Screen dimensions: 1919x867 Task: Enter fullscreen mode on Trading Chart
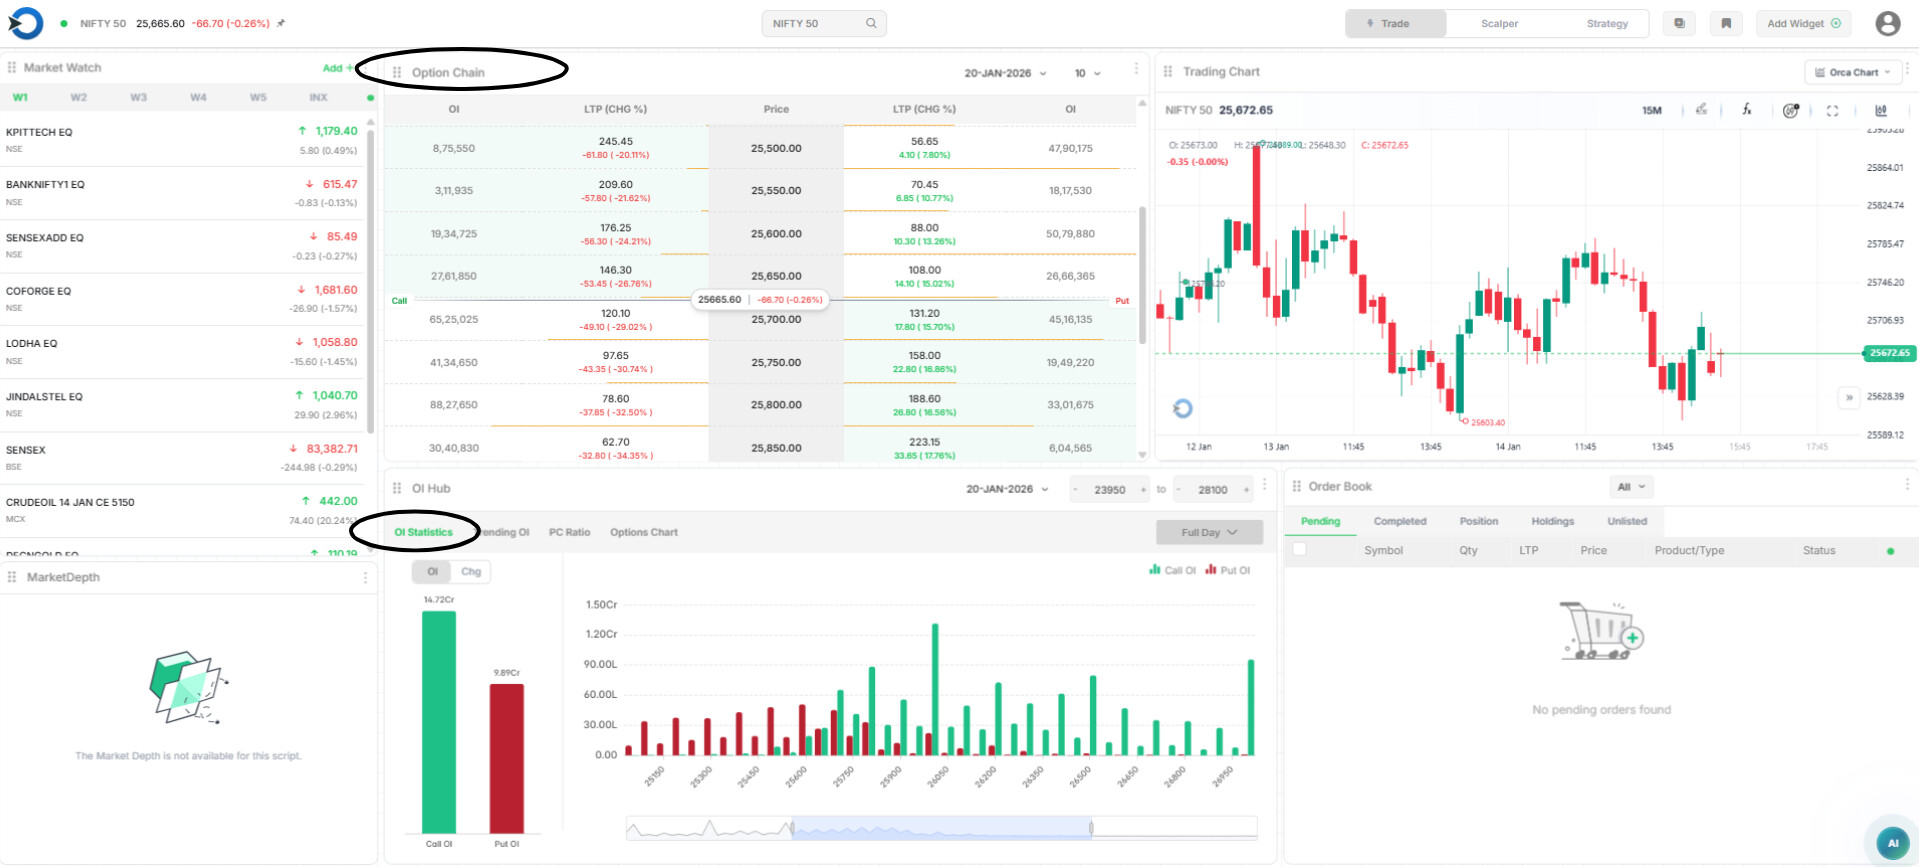[1832, 111]
